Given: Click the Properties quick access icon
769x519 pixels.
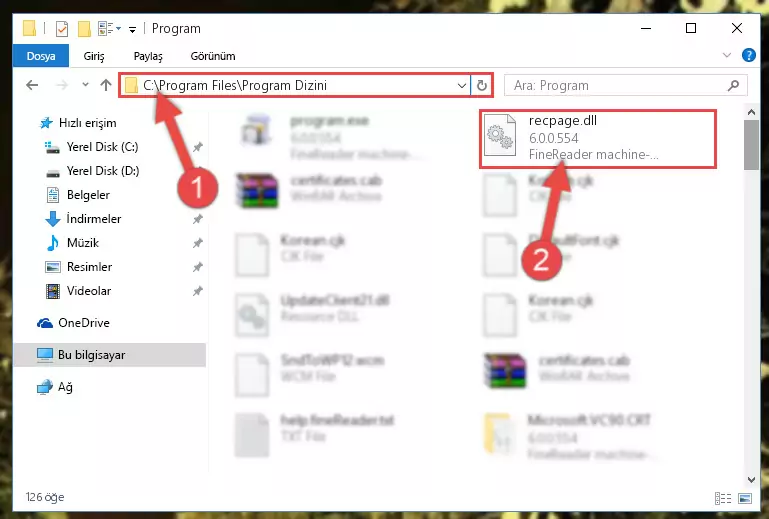Looking at the screenshot, I should pyautogui.click(x=62, y=29).
